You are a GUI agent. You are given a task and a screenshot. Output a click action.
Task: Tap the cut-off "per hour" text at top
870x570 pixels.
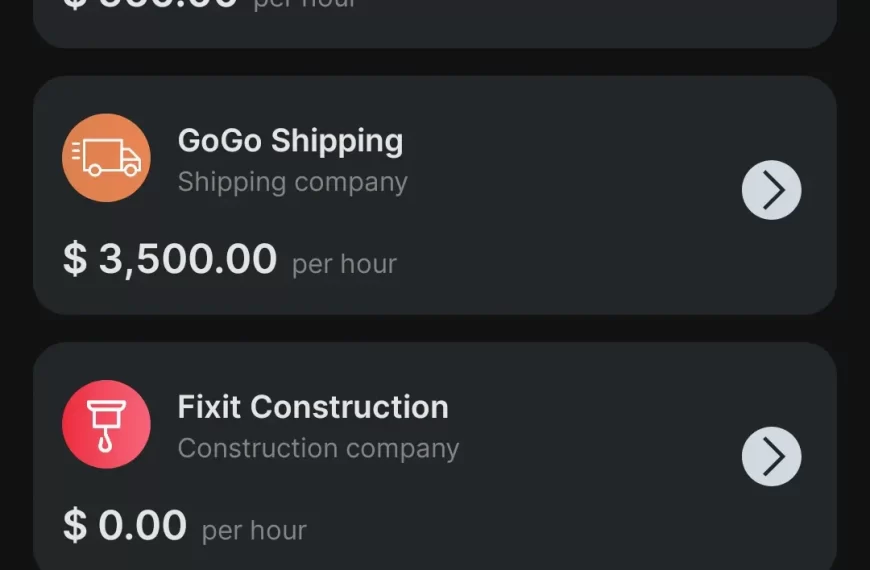304,4
